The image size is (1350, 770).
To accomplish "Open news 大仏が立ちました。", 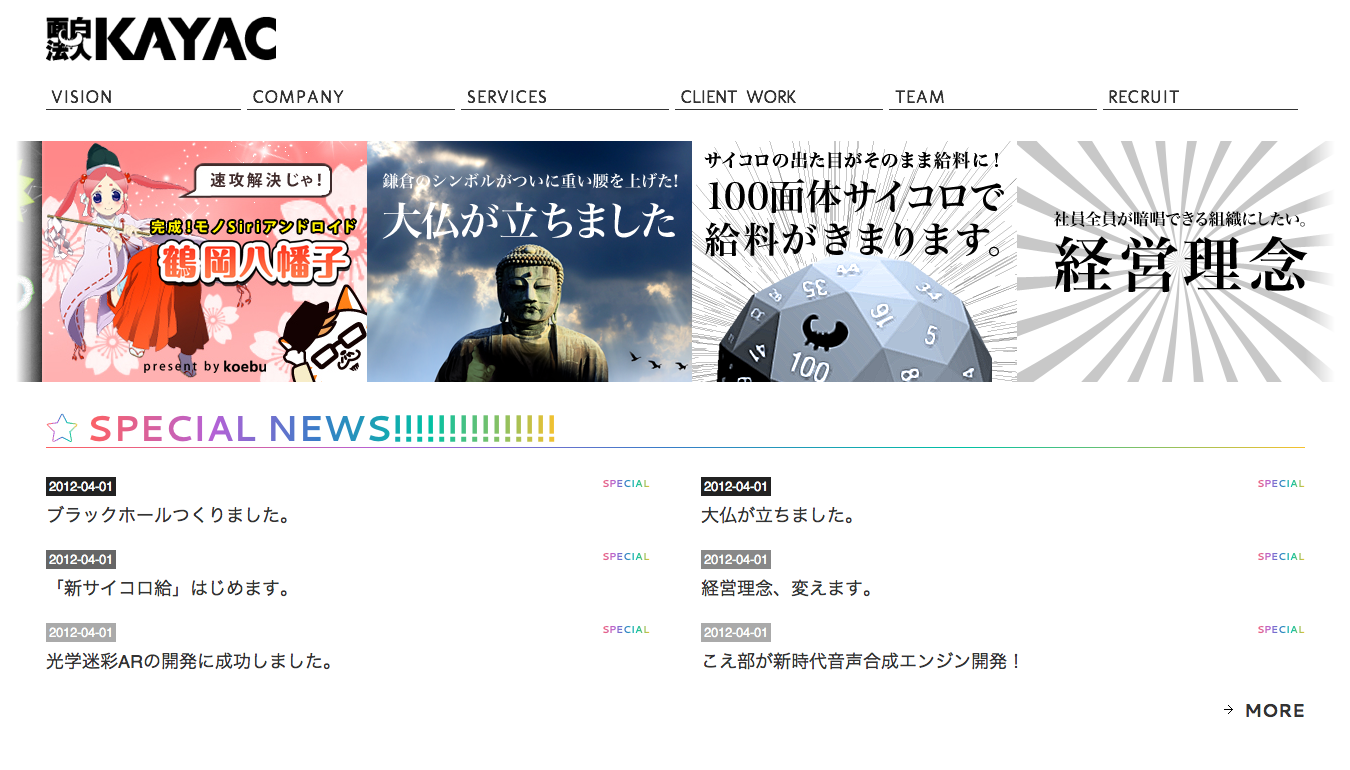I will tap(778, 516).
